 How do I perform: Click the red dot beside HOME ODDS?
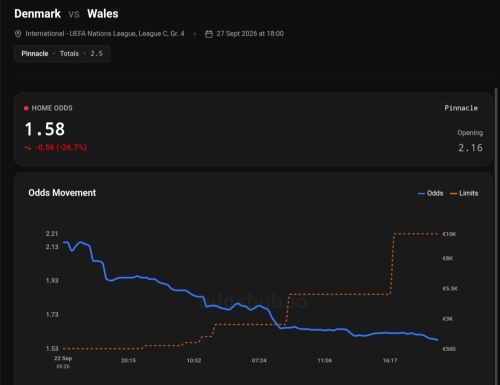point(26,108)
